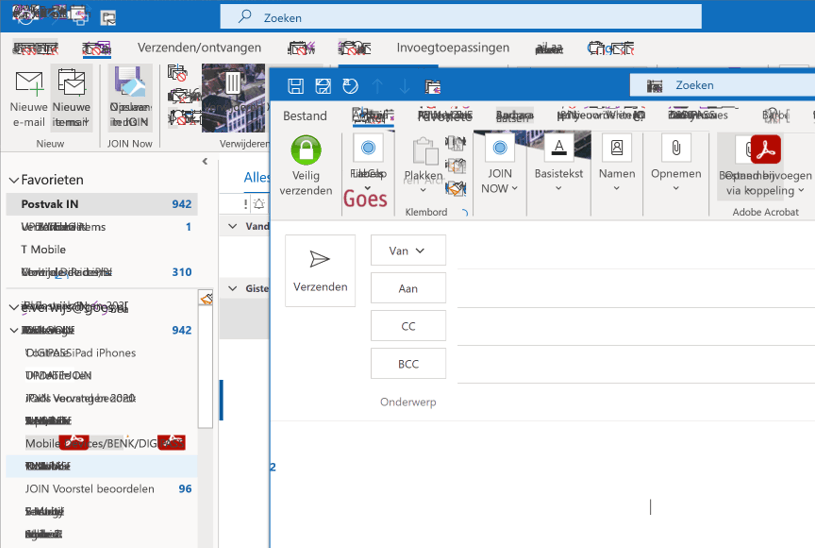Click the Aan recipients button
This screenshot has width=815, height=548.
(408, 288)
